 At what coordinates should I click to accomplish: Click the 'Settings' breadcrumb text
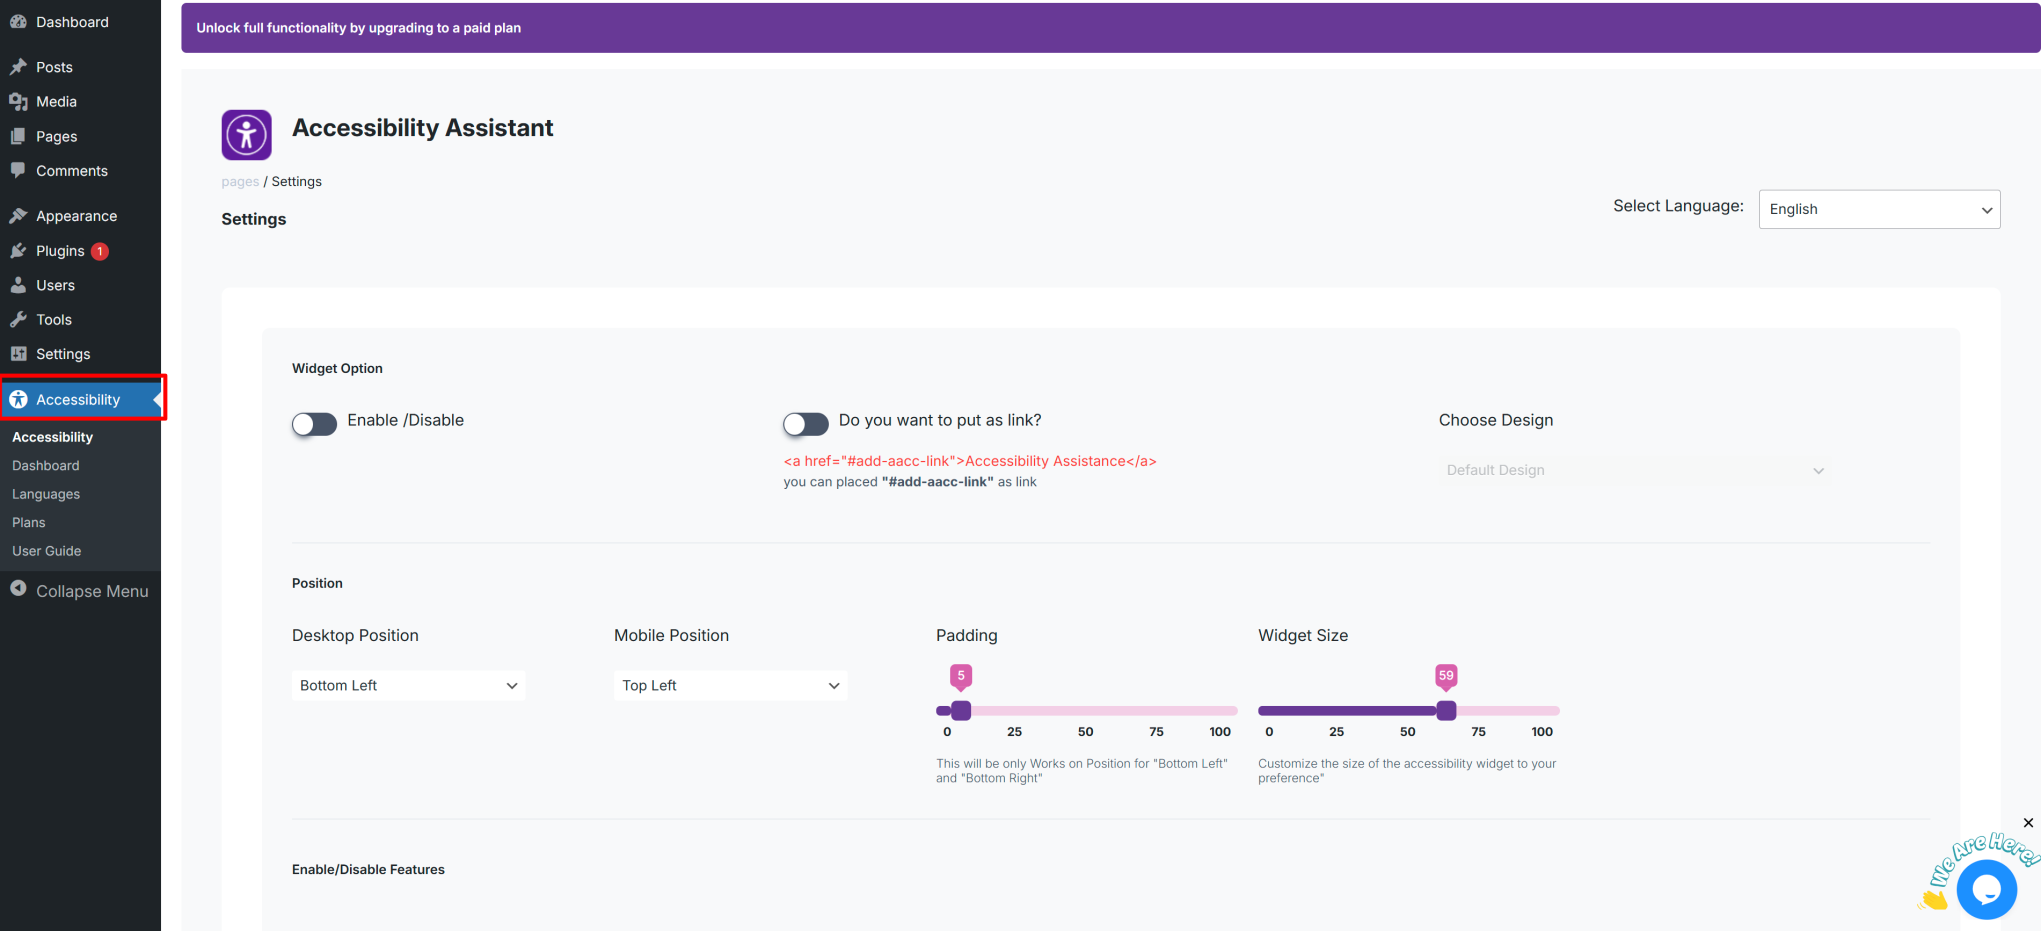coord(297,182)
